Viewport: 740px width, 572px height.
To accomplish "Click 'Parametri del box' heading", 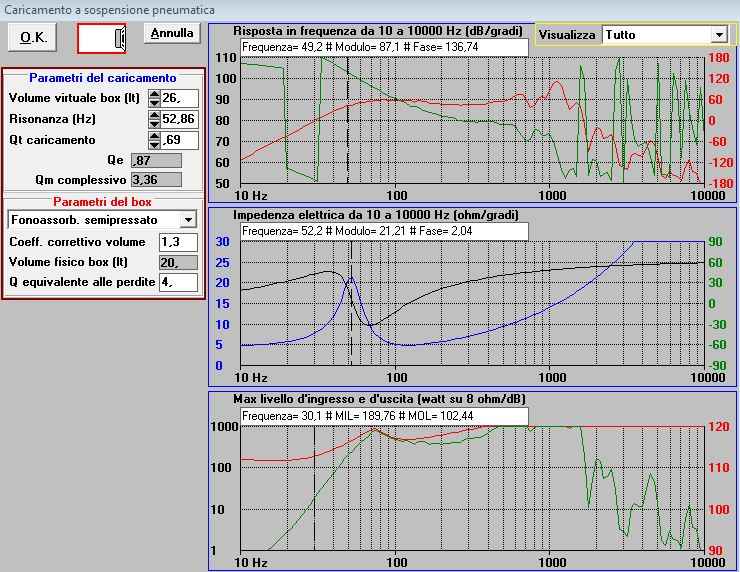I will pyautogui.click(x=102, y=202).
